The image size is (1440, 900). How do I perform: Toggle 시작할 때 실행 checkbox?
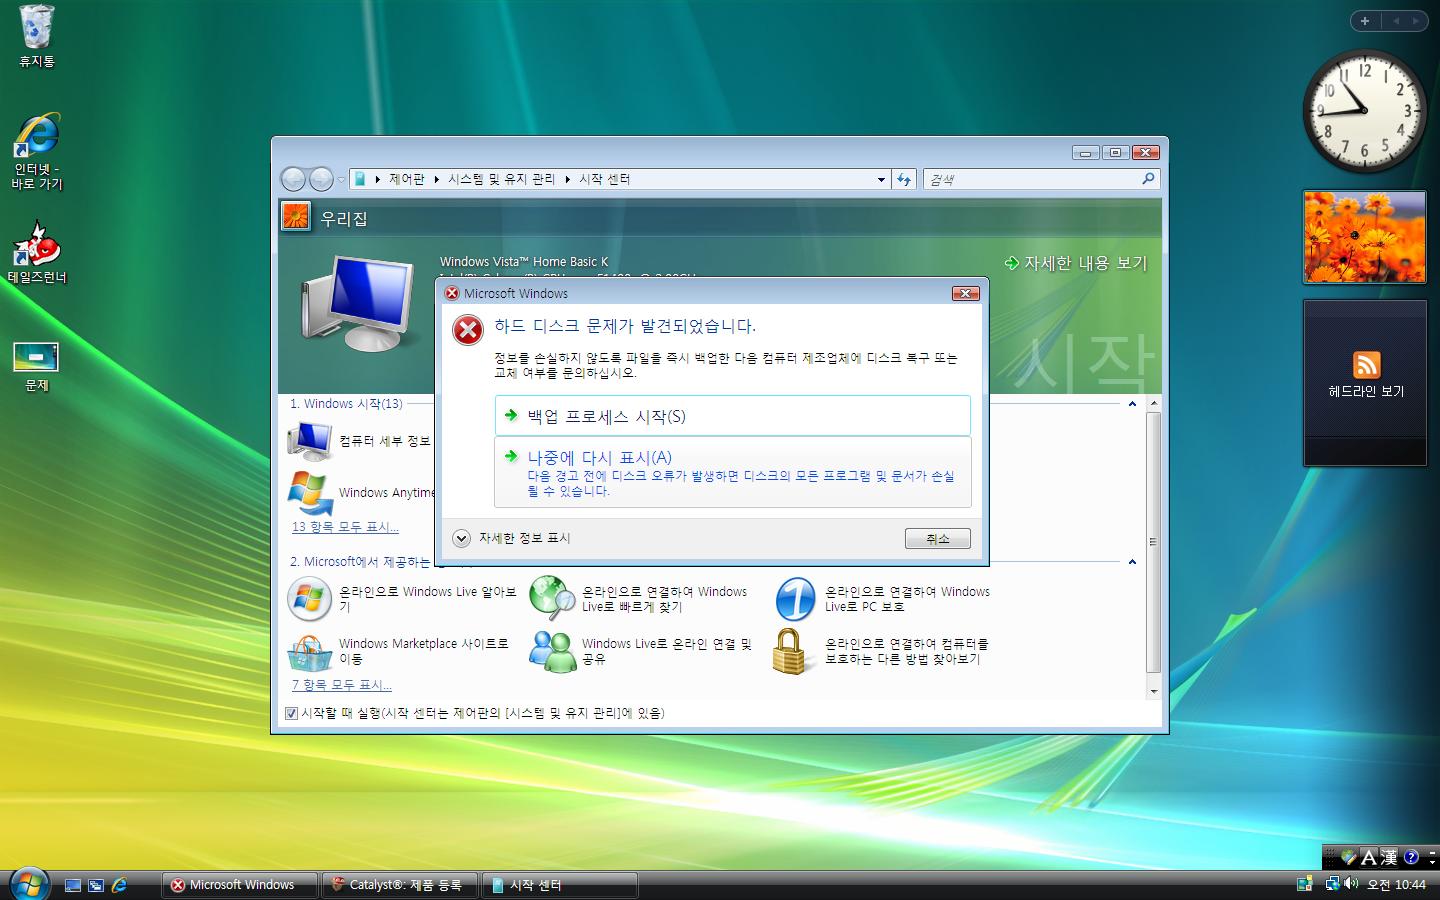click(291, 713)
